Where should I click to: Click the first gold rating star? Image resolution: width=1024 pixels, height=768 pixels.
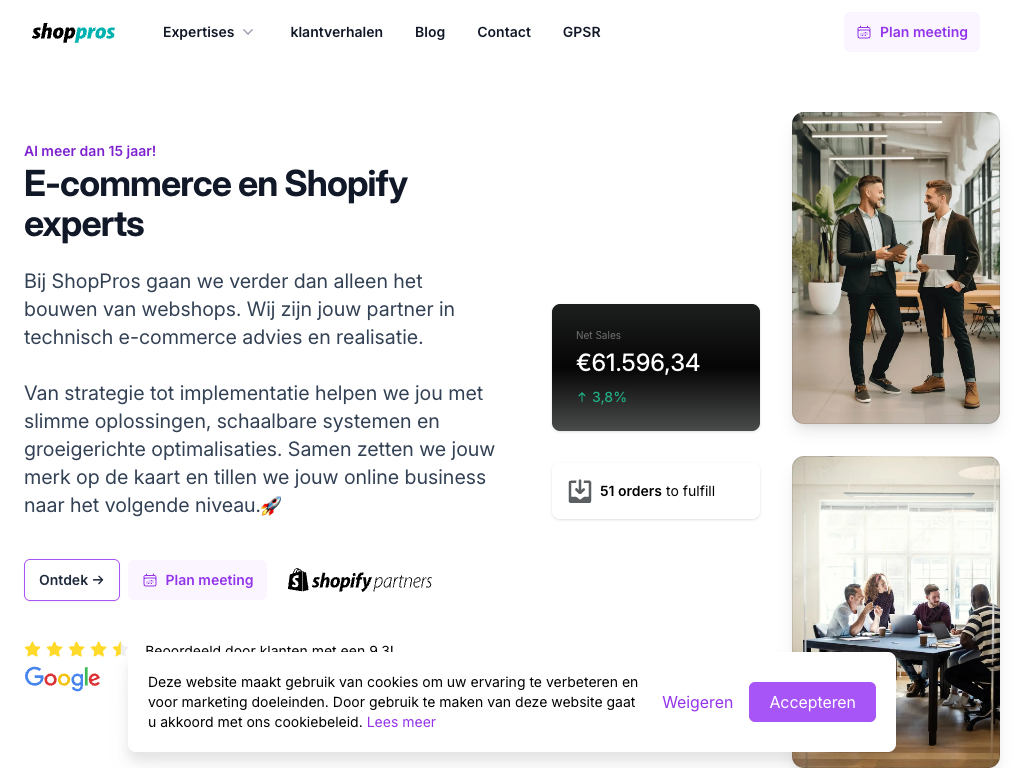33,649
